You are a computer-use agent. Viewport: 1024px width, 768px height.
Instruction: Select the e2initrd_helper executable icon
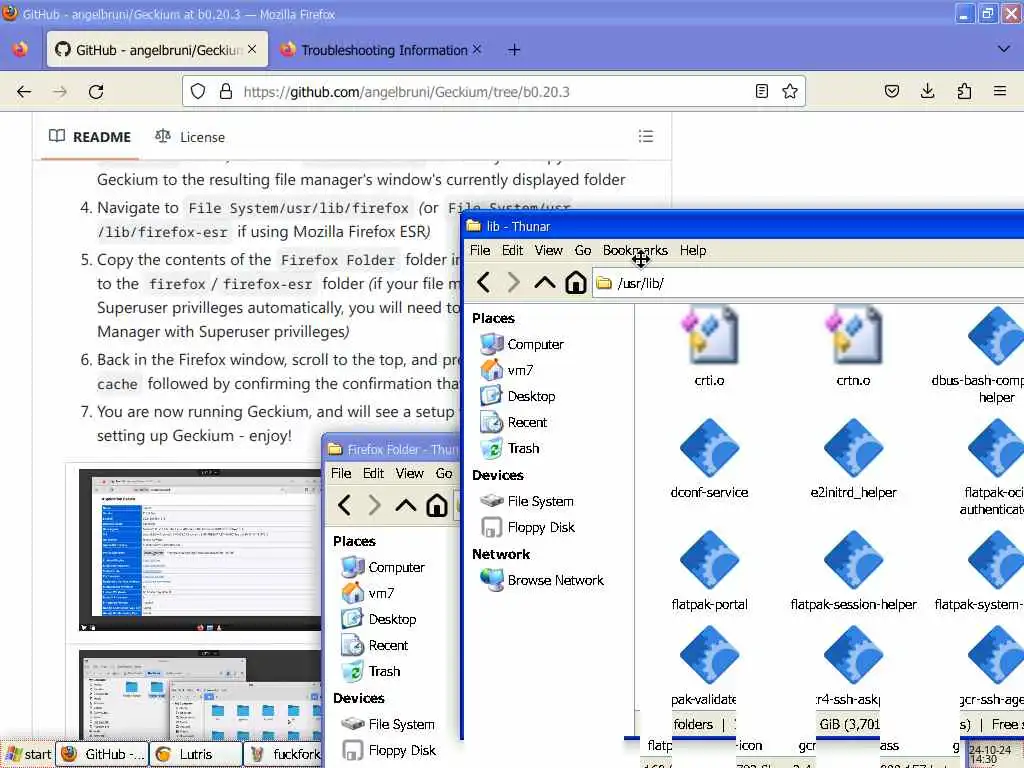[853, 449]
